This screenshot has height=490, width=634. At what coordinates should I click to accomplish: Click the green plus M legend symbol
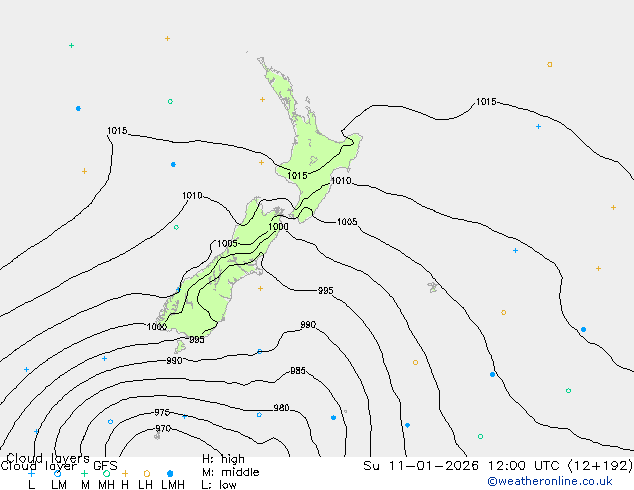point(84,473)
